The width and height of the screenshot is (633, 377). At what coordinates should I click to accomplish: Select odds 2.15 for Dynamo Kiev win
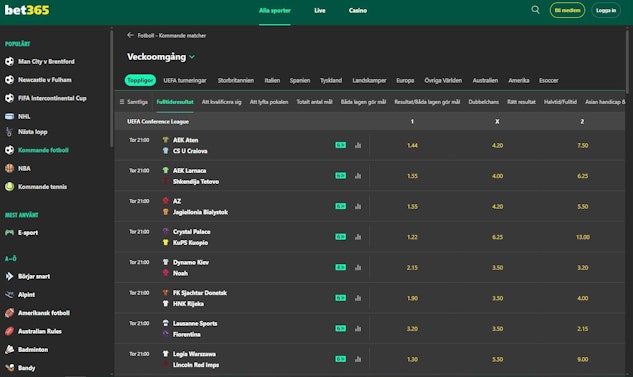pos(412,268)
